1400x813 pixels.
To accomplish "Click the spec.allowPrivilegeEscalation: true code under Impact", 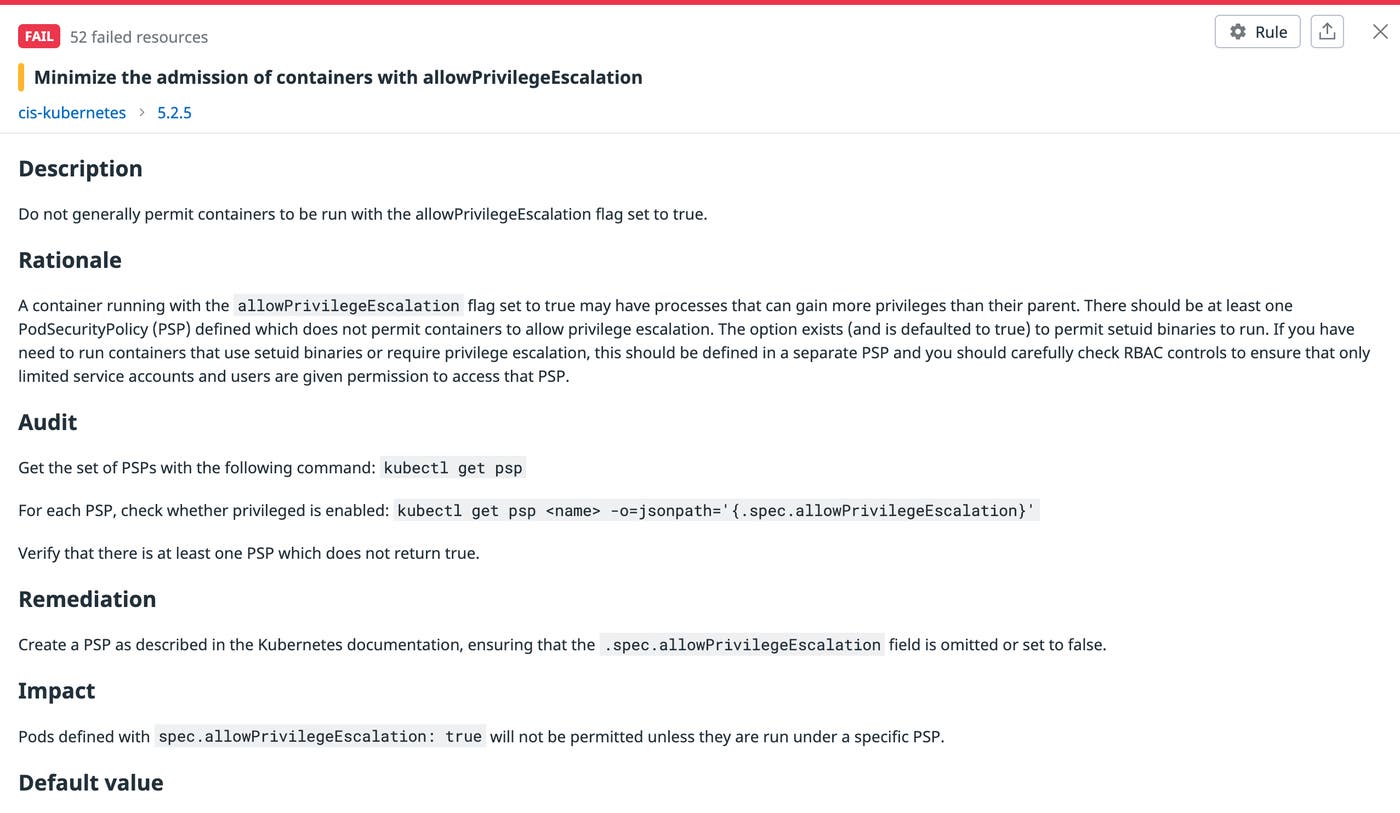I will [320, 736].
